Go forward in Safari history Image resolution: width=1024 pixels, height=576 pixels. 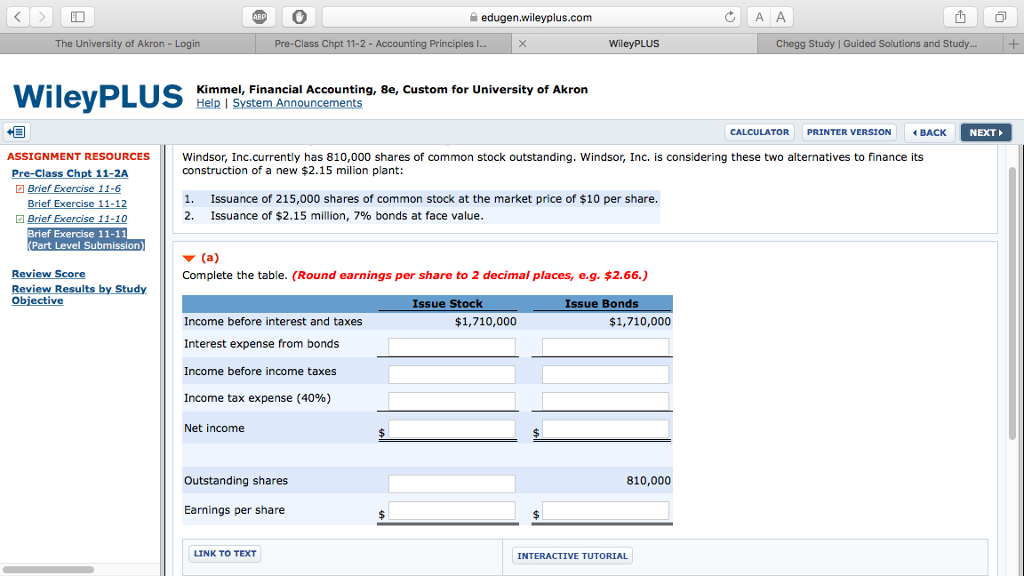(42, 17)
